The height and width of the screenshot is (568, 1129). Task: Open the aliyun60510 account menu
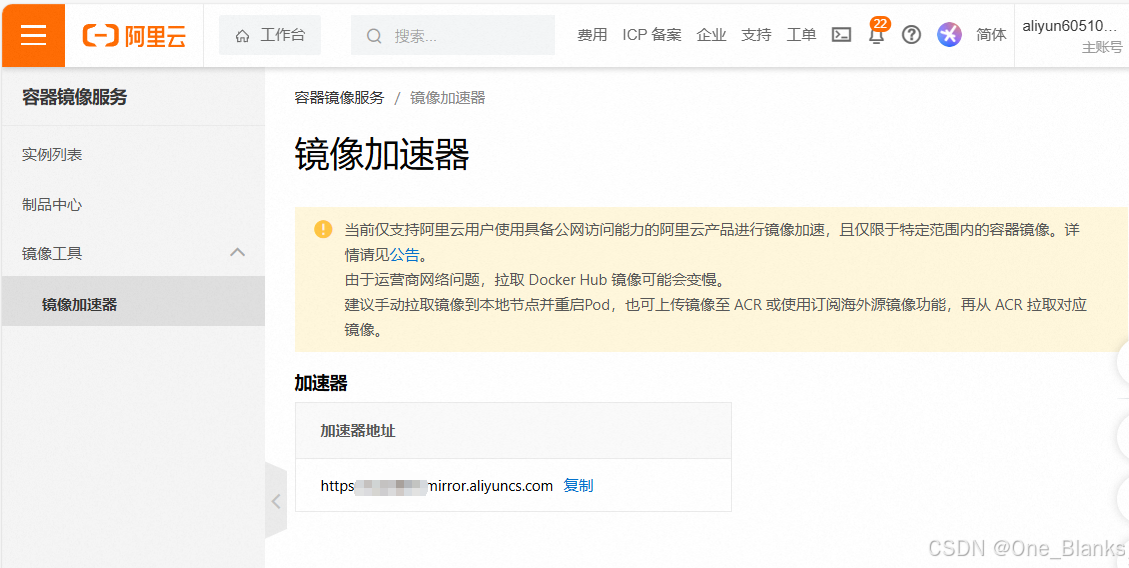[x=1072, y=36]
